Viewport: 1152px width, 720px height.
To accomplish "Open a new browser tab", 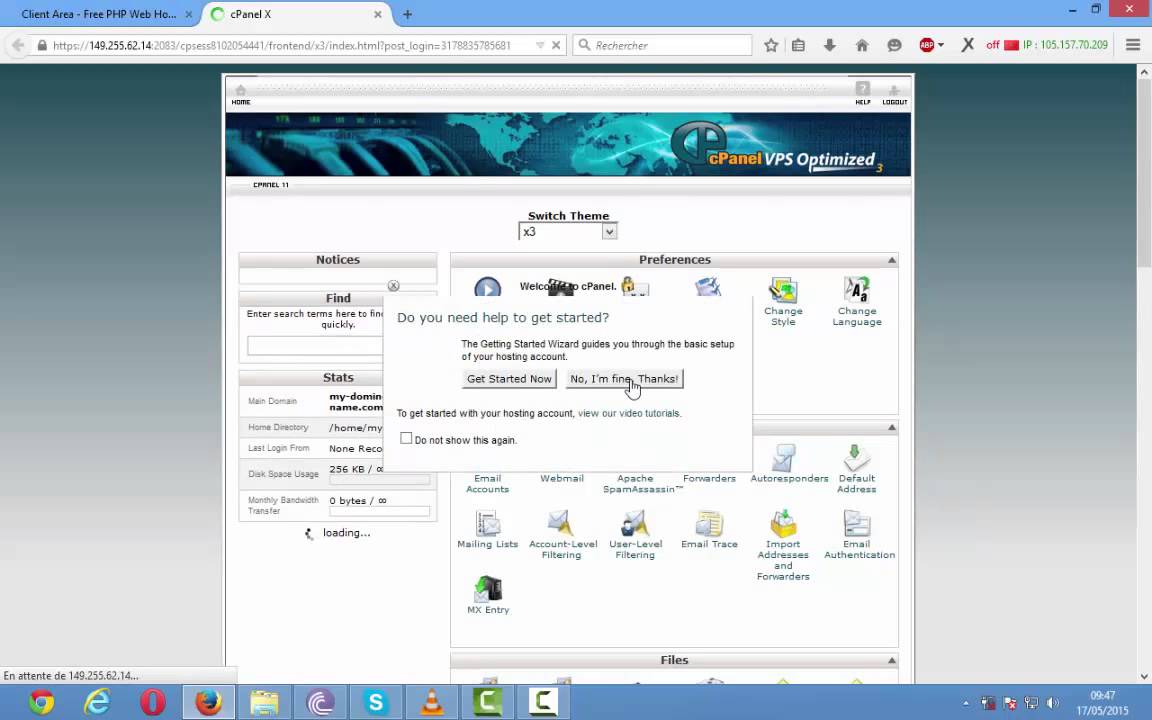I will point(407,14).
